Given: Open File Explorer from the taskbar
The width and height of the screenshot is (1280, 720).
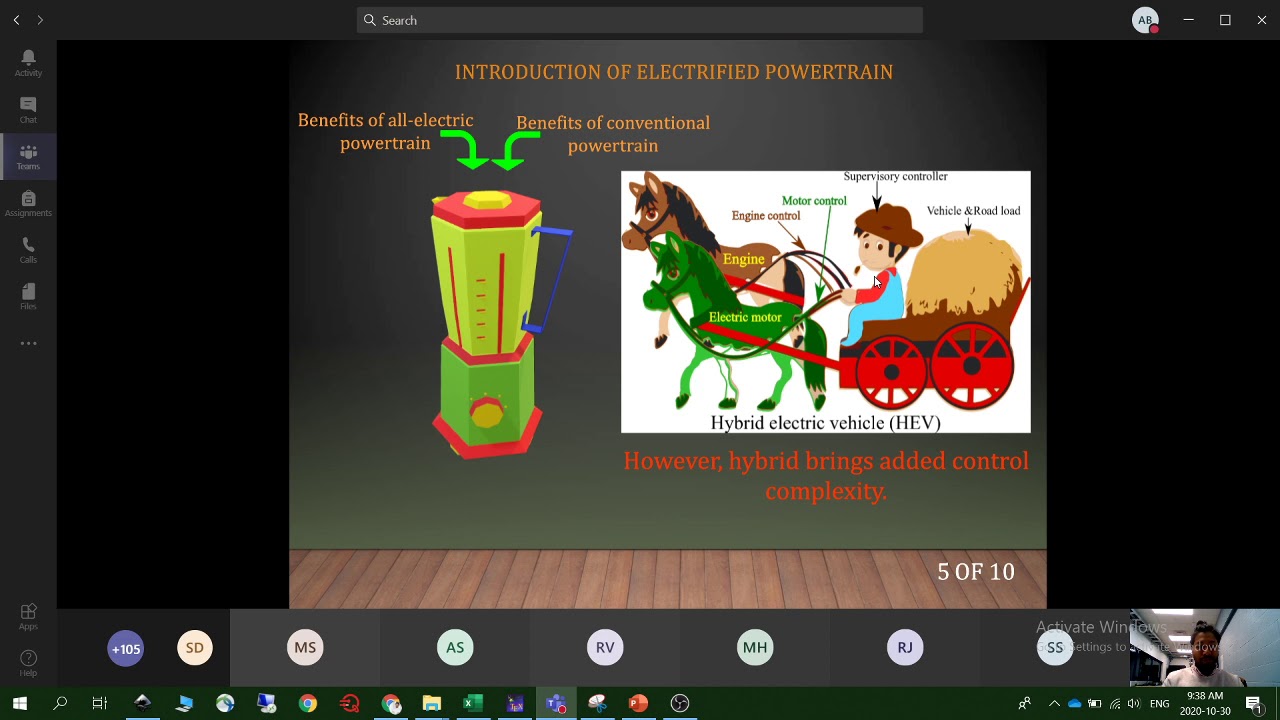Looking at the screenshot, I should point(432,704).
